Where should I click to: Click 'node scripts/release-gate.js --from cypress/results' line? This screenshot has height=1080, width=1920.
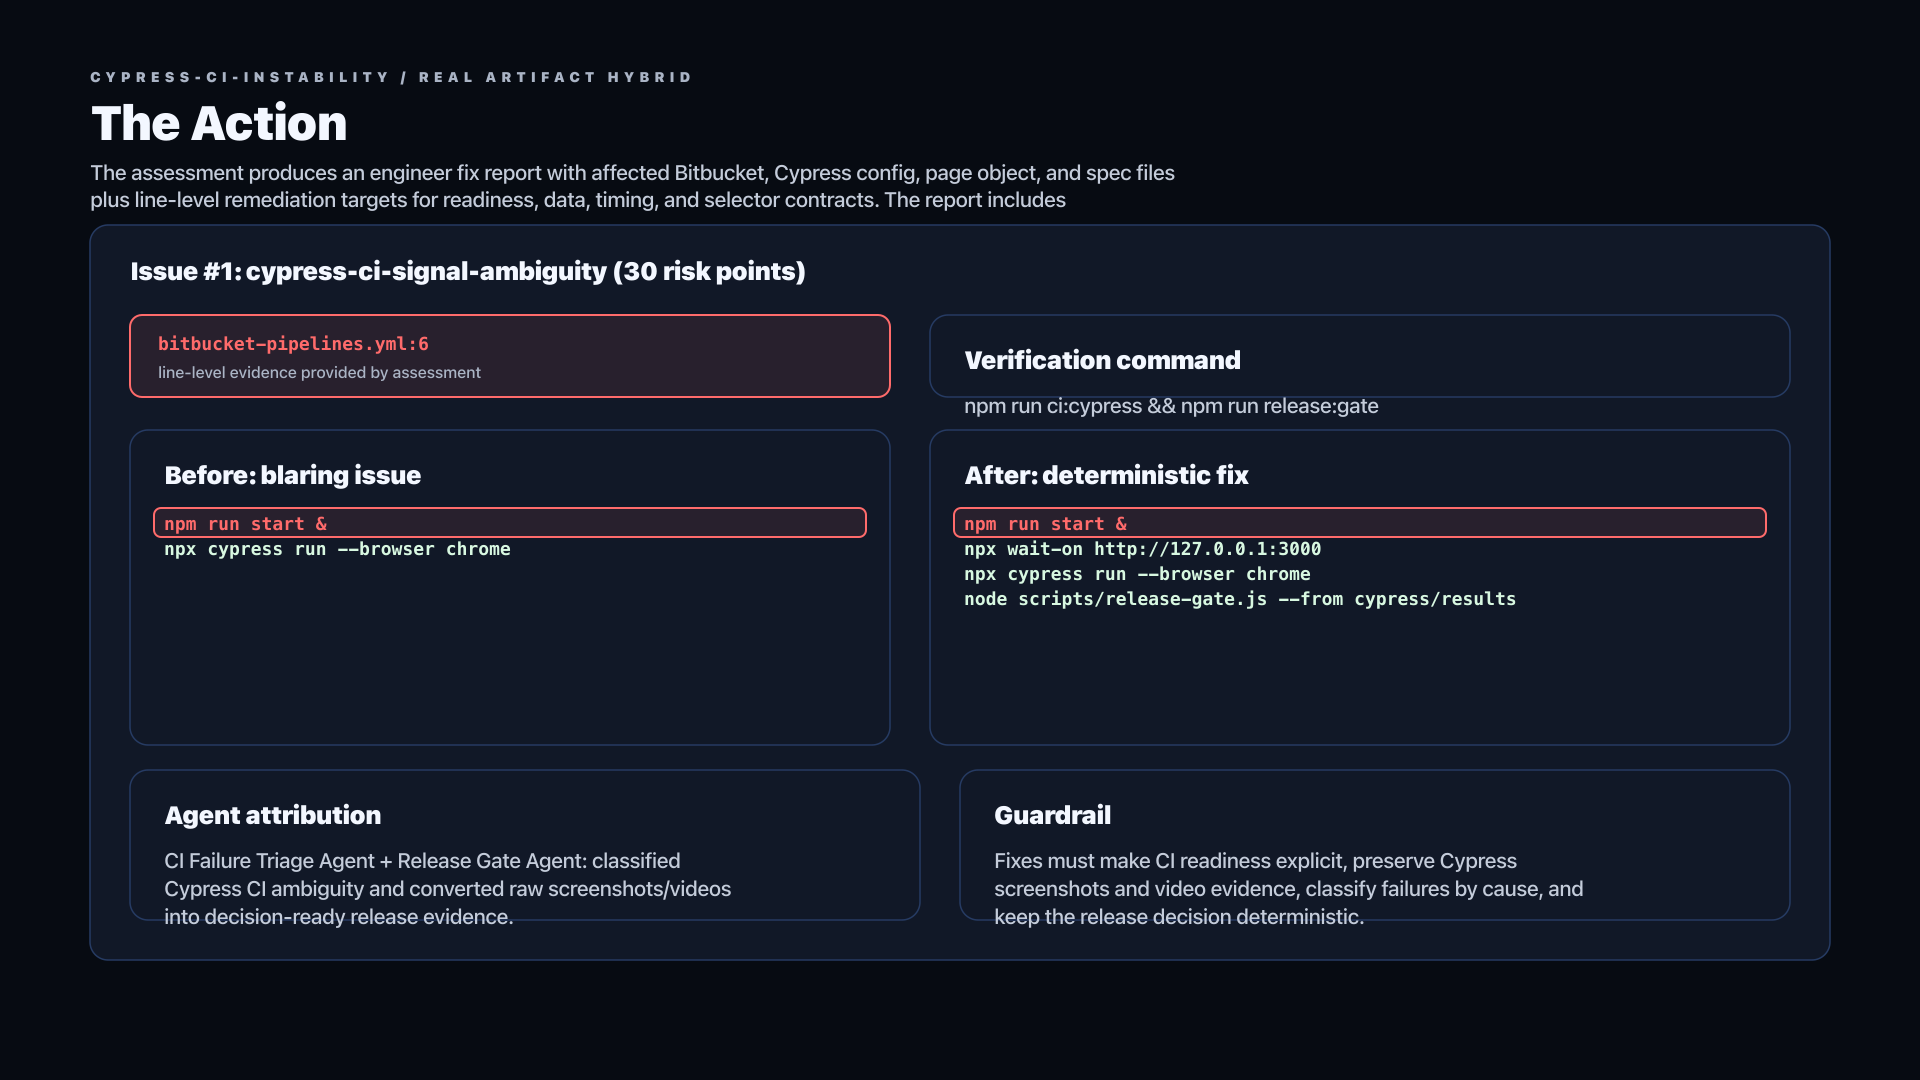click(1240, 599)
